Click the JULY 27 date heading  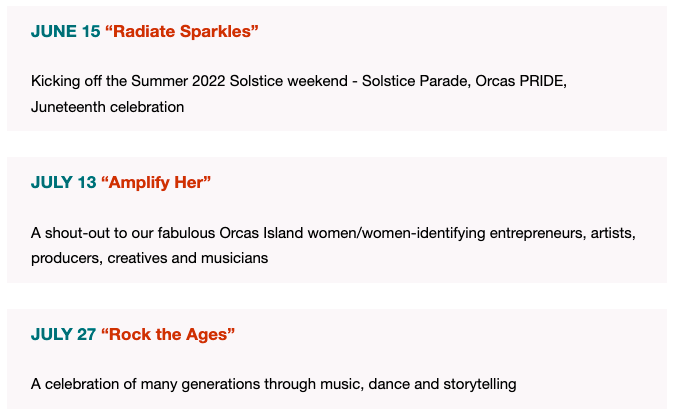(64, 334)
